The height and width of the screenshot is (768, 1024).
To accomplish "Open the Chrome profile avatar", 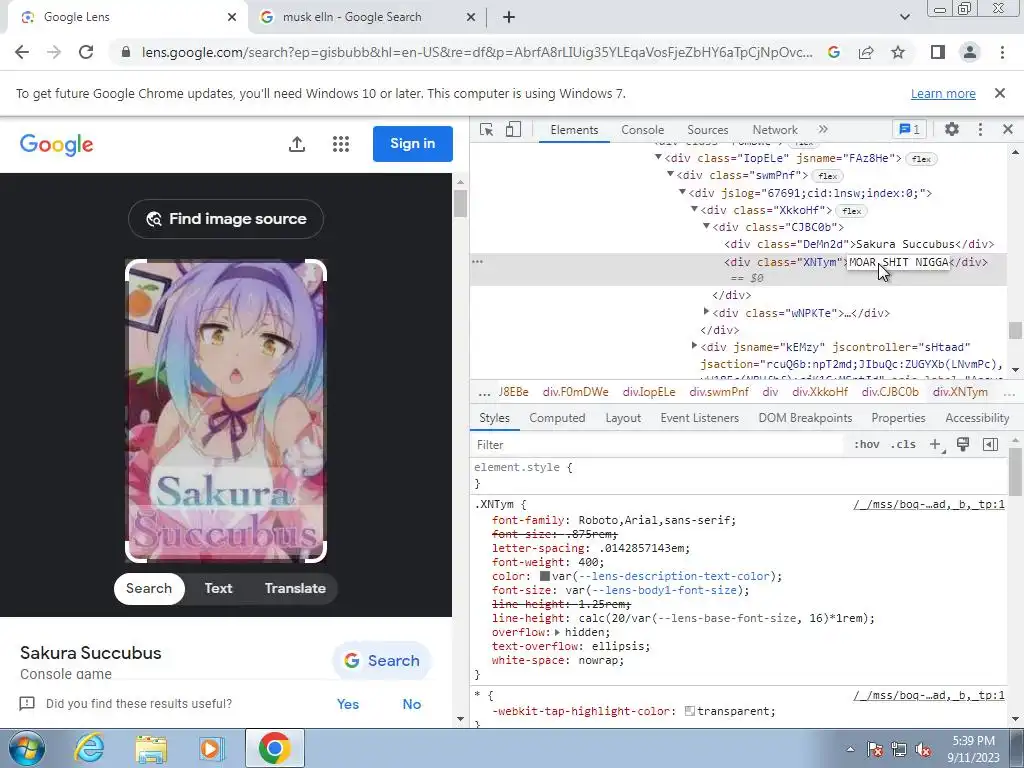I will tap(970, 52).
